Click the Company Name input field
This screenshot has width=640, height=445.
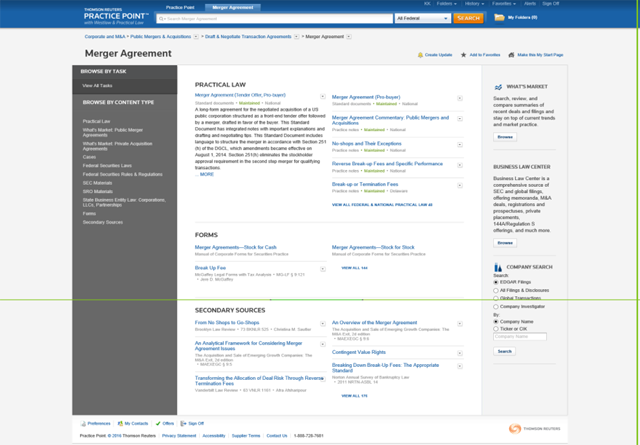click(519, 337)
